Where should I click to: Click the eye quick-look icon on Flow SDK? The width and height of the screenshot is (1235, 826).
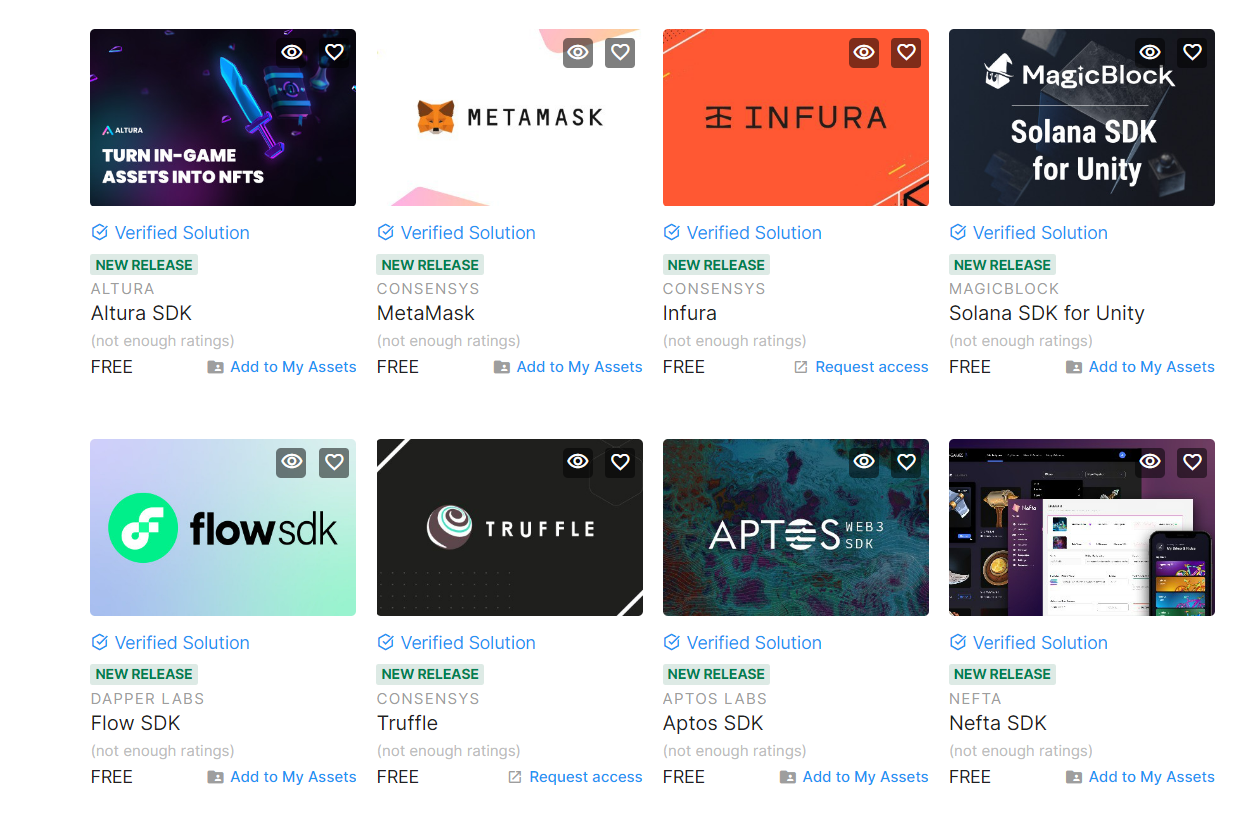pos(292,462)
